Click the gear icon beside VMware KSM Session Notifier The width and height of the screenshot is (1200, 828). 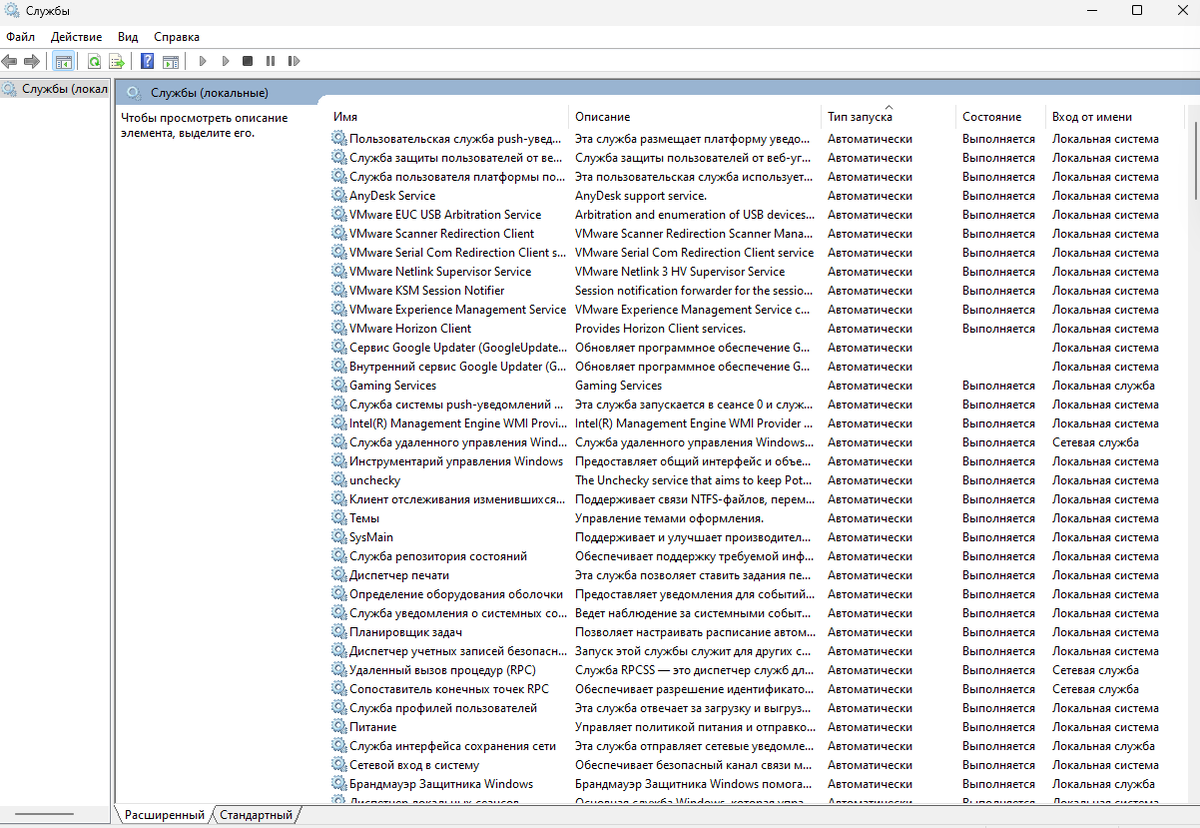click(339, 291)
